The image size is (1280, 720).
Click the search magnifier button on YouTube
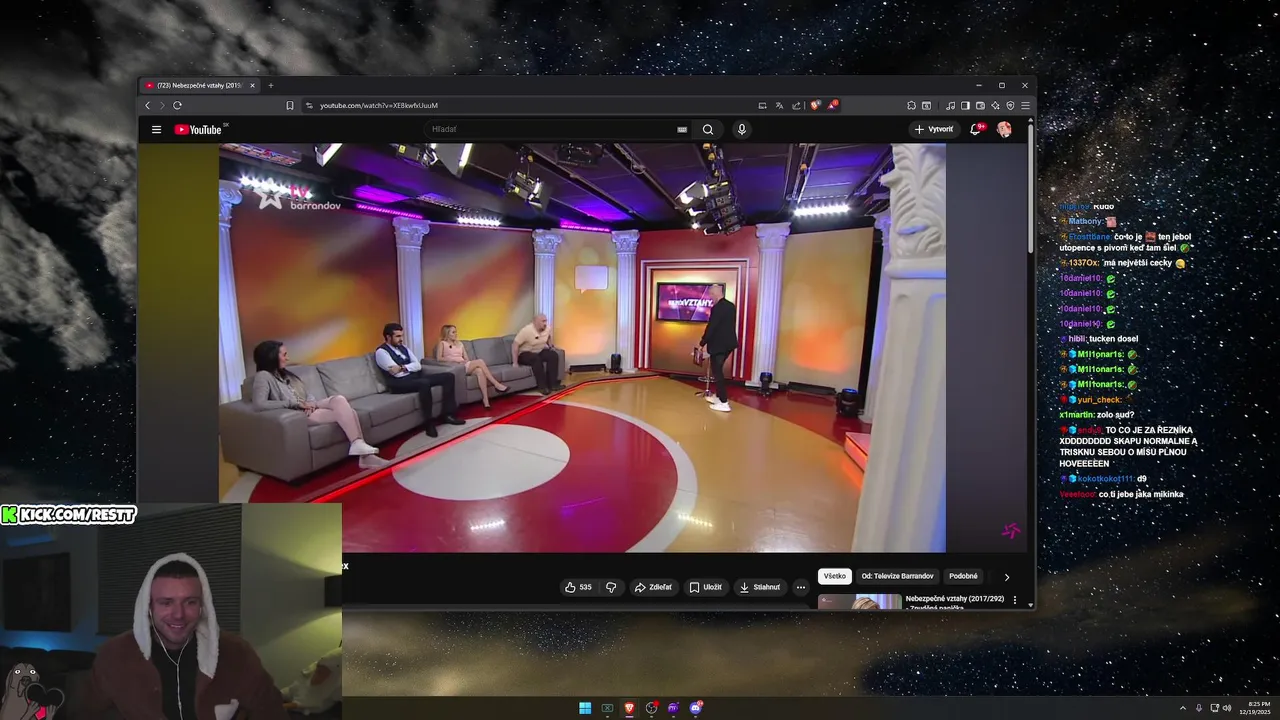click(708, 129)
